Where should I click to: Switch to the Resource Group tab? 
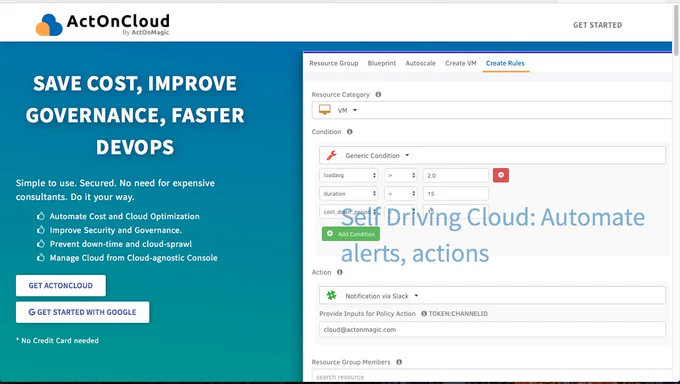click(x=333, y=63)
